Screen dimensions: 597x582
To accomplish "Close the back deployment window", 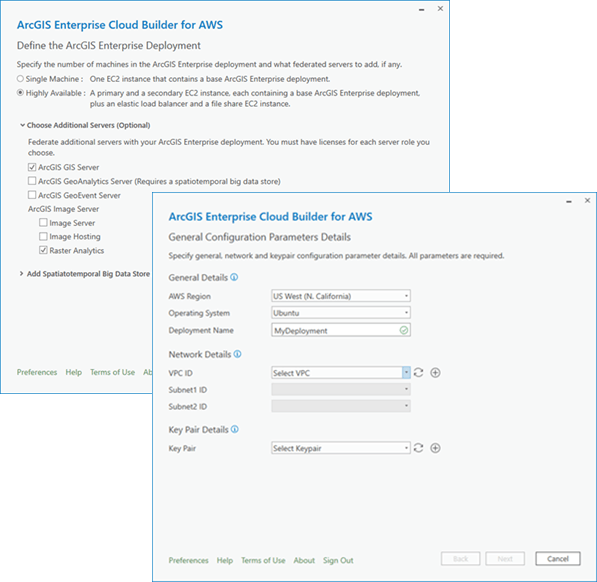I will (x=440, y=8).
